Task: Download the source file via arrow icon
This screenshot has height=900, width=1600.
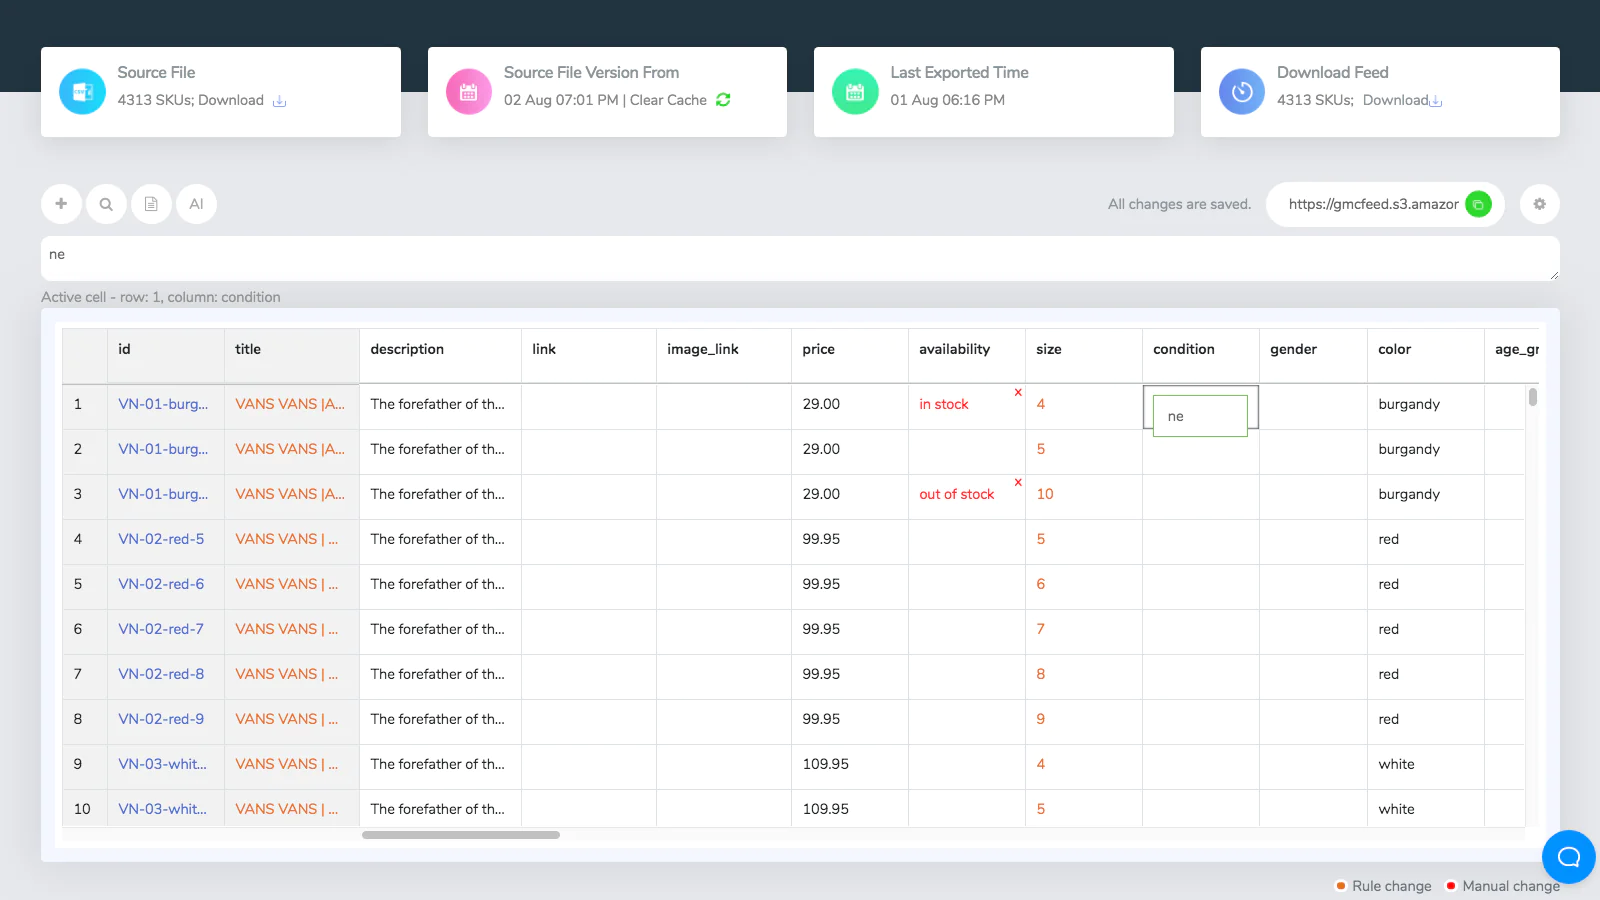Action: coord(280,101)
